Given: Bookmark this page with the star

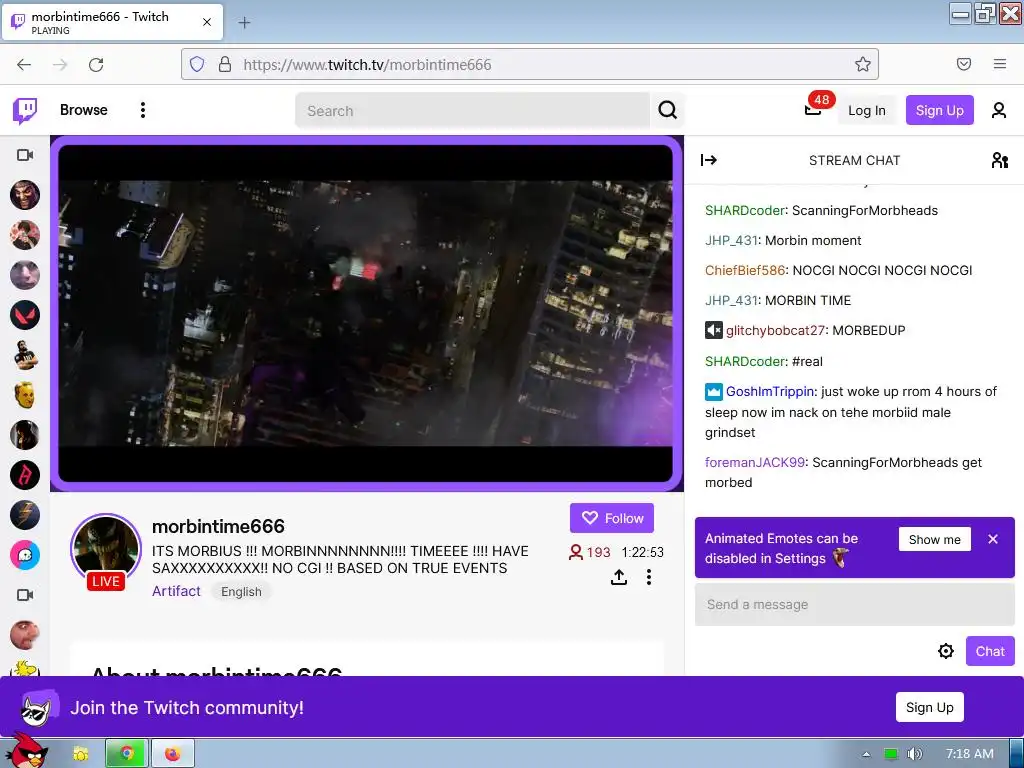Looking at the screenshot, I should click(863, 64).
